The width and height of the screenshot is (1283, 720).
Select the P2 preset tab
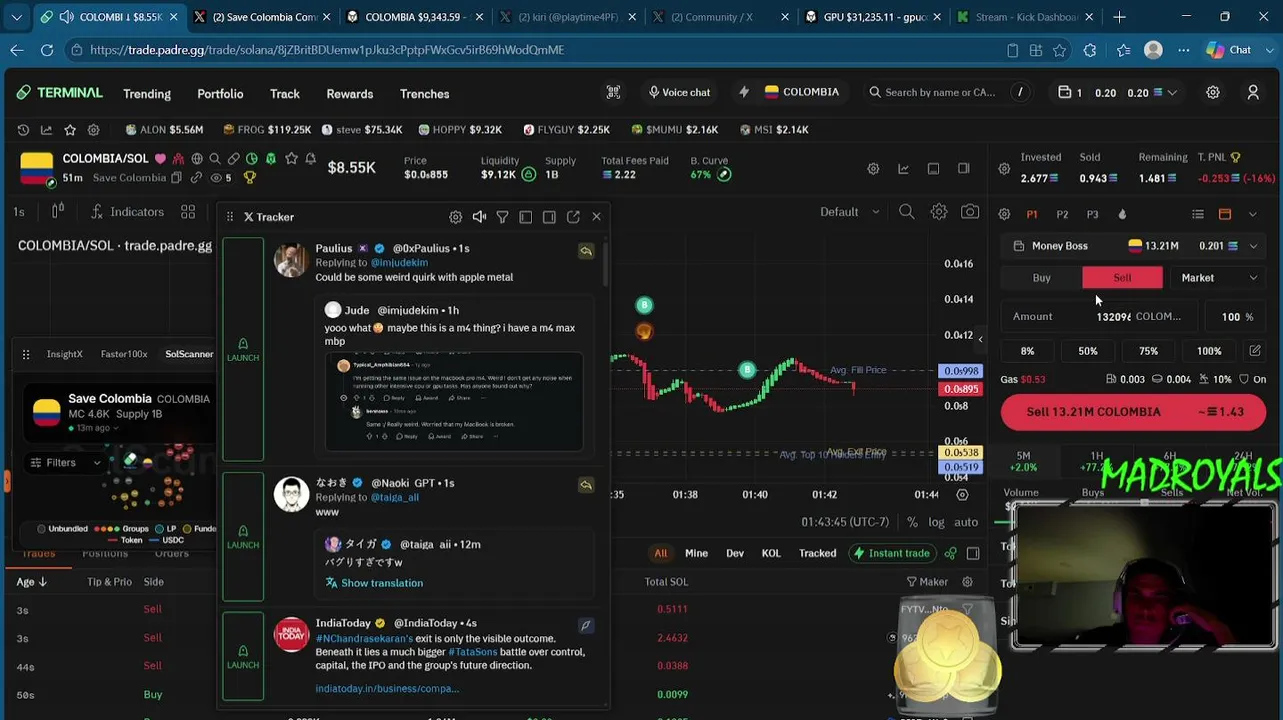(1062, 214)
